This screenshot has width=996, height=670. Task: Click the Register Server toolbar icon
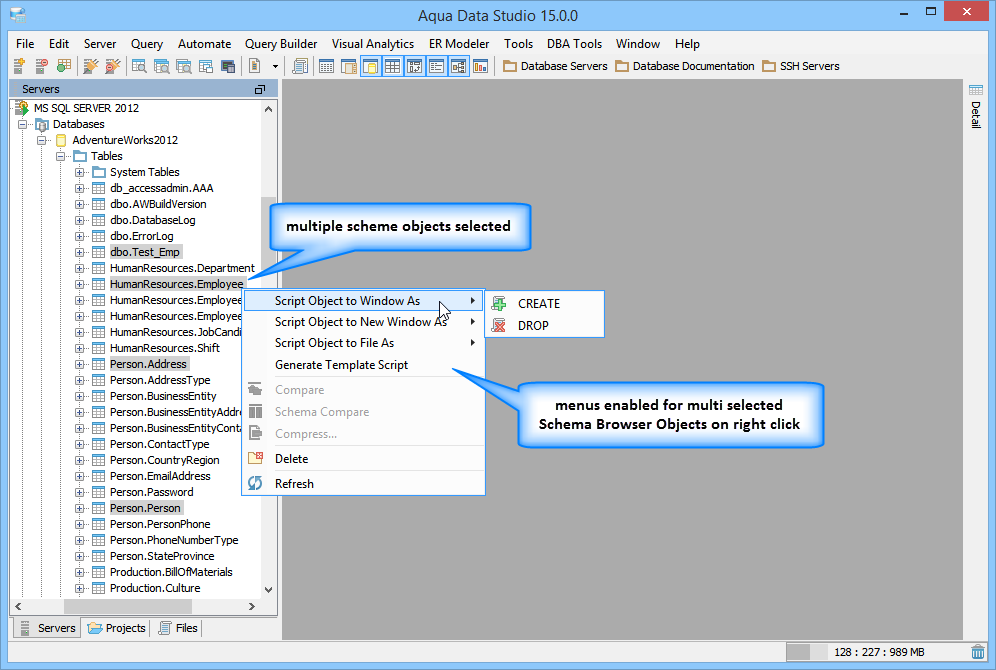pyautogui.click(x=19, y=65)
